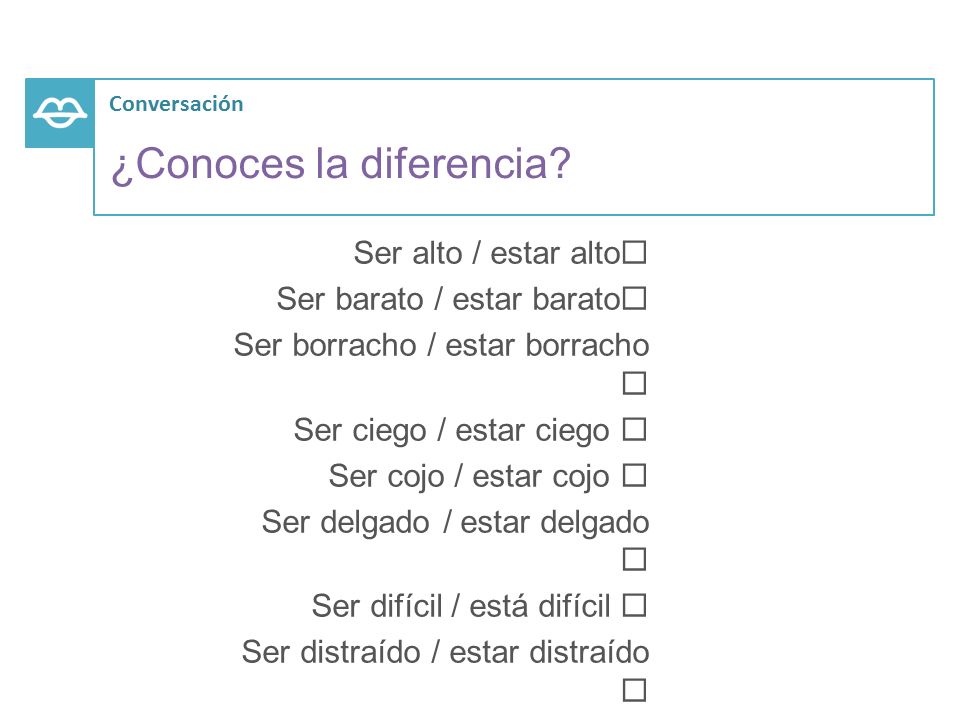Click the '¿Conoces la diferencia?' title
The width and height of the screenshot is (960, 720).
340,164
